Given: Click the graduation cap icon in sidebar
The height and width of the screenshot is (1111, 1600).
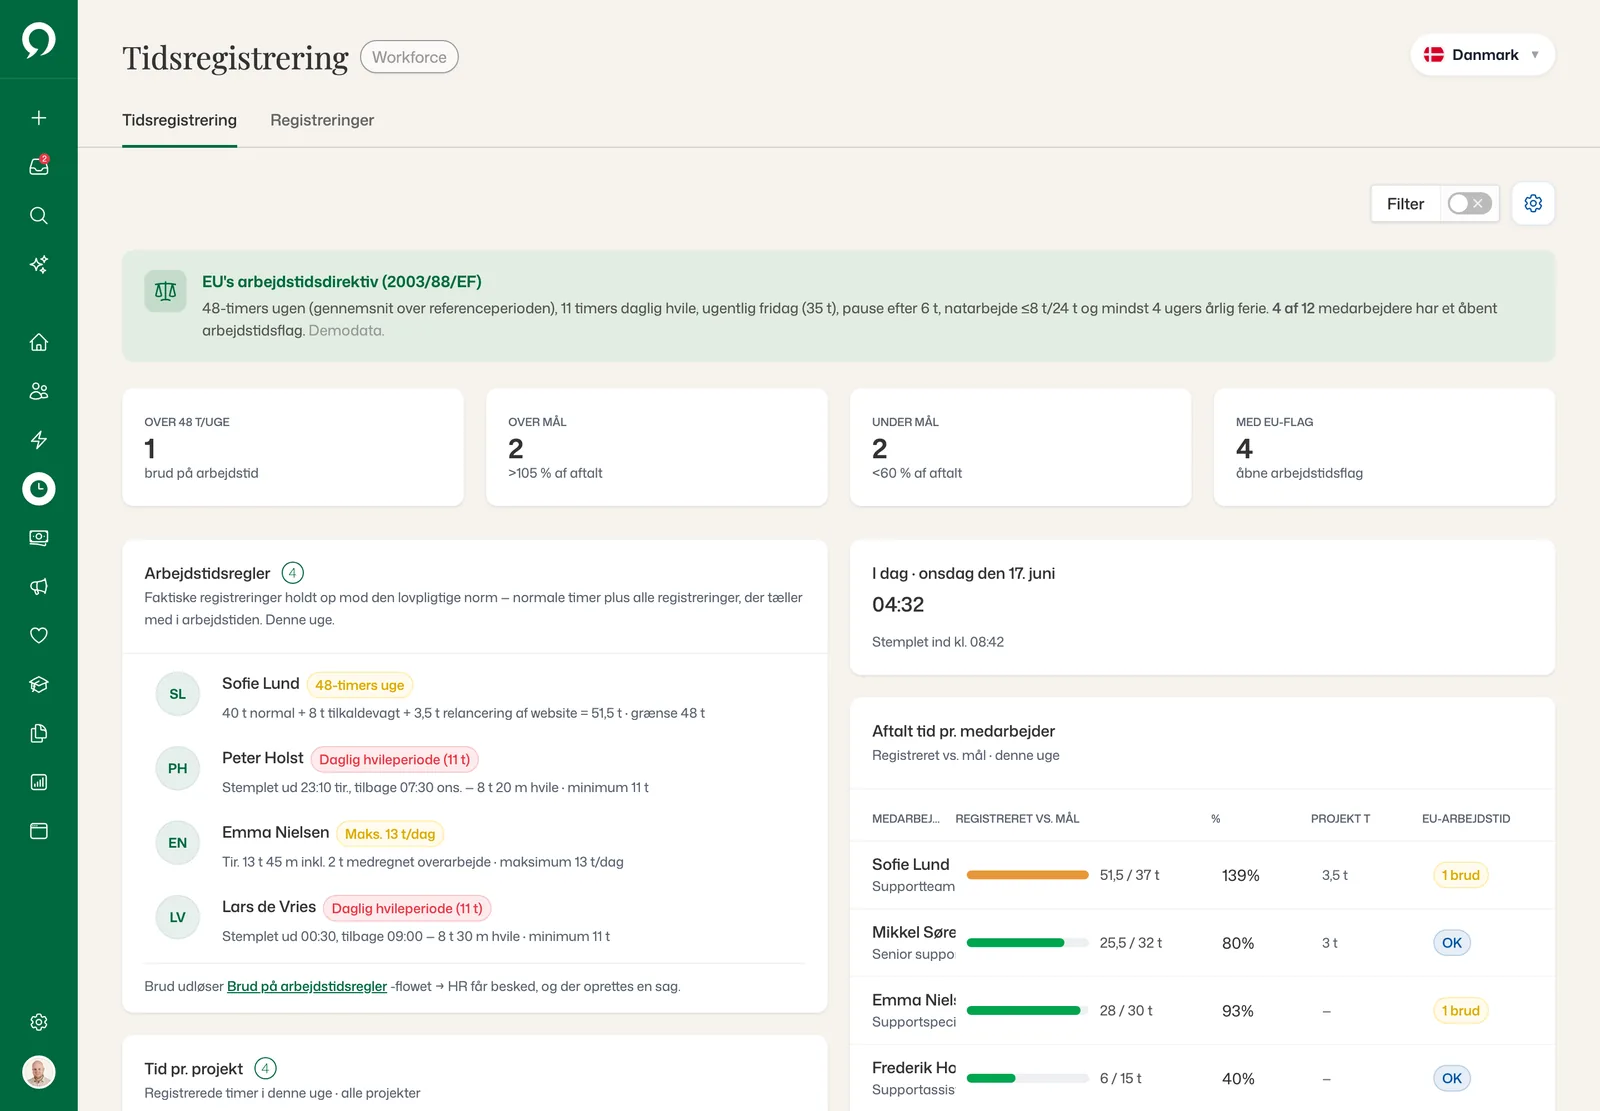Looking at the screenshot, I should click(38, 685).
